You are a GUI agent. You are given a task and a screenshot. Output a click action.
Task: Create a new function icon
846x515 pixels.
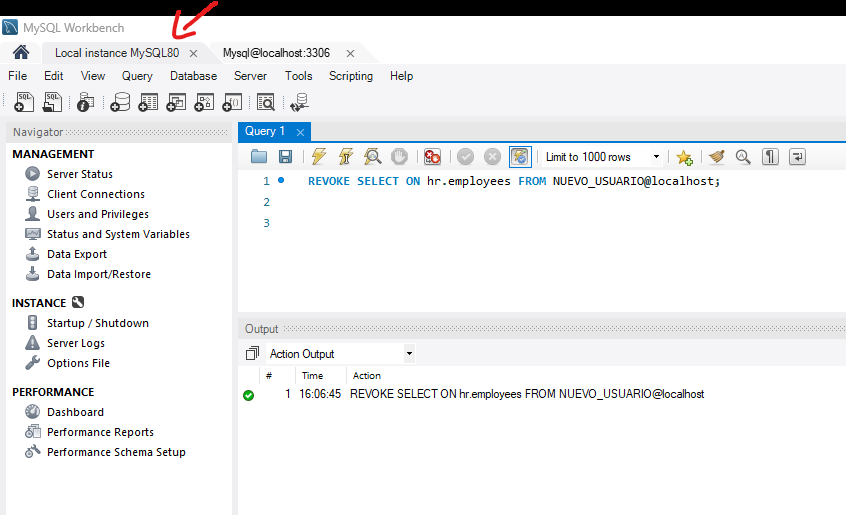point(232,102)
